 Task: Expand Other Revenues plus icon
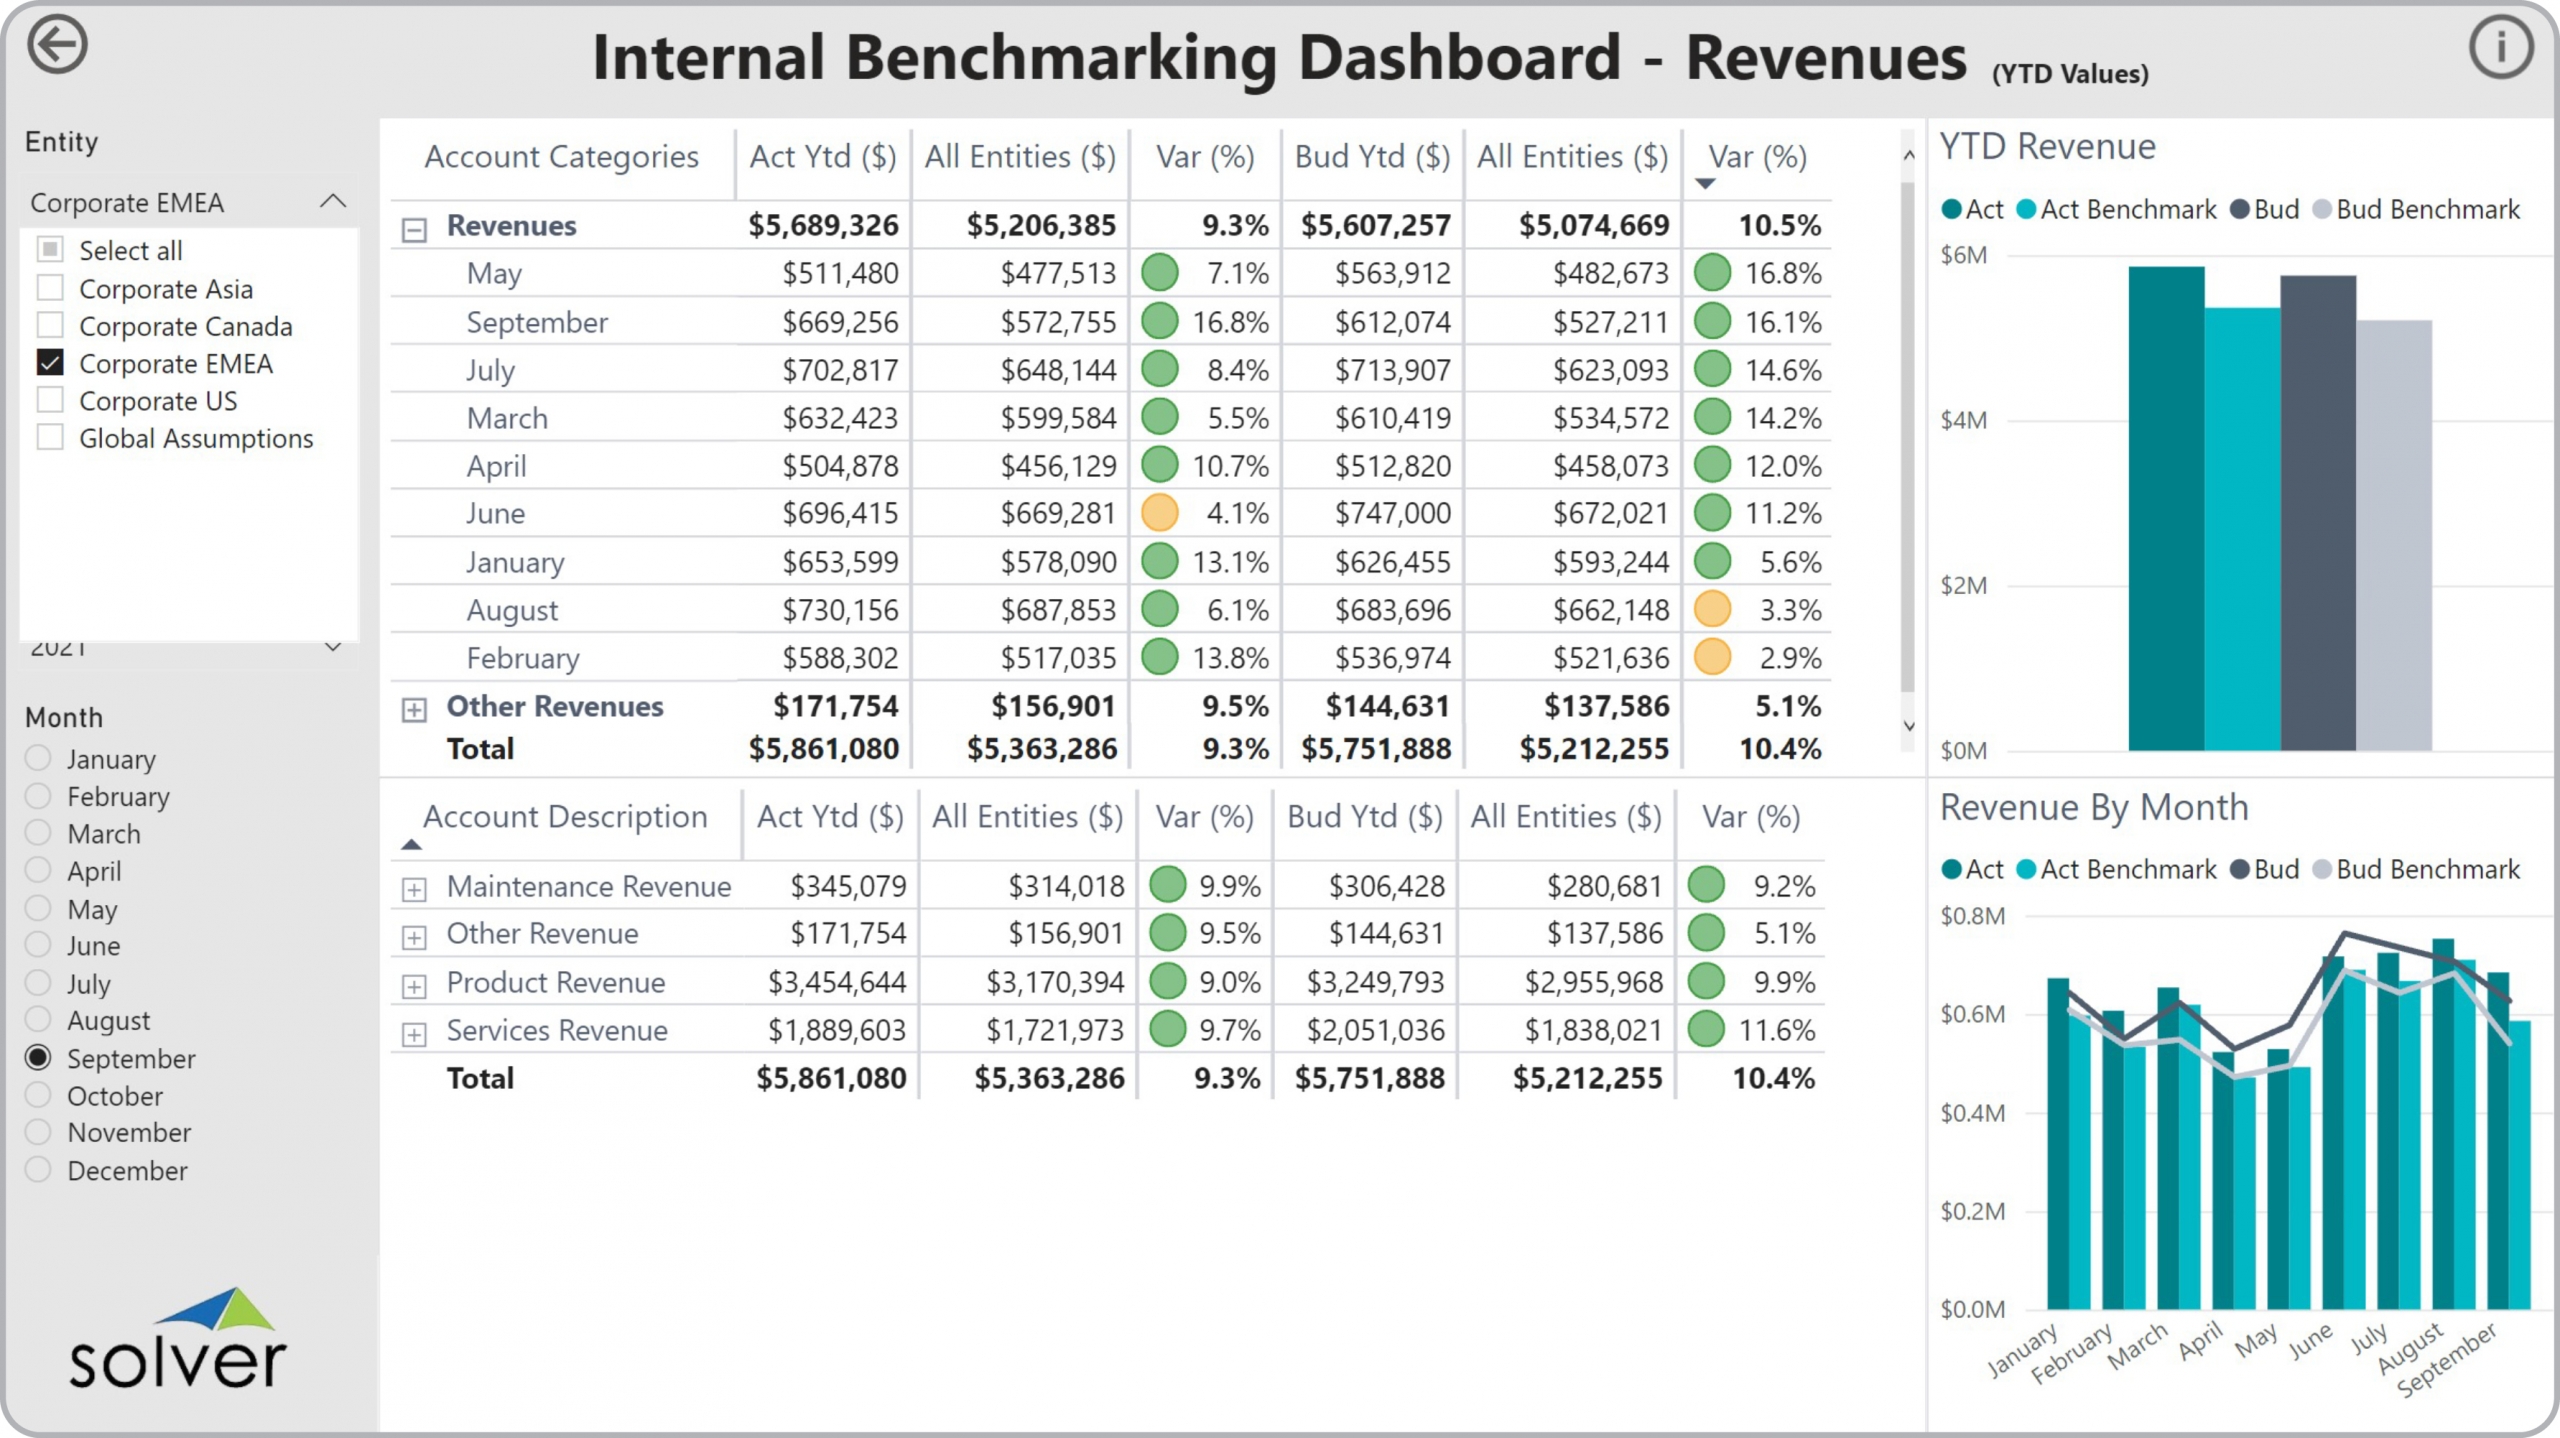click(x=414, y=709)
